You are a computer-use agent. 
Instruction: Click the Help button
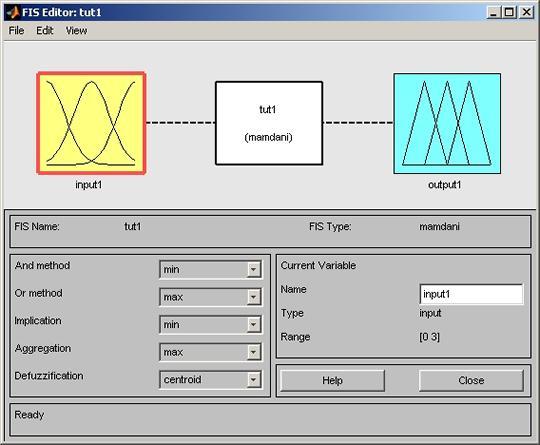coord(332,381)
